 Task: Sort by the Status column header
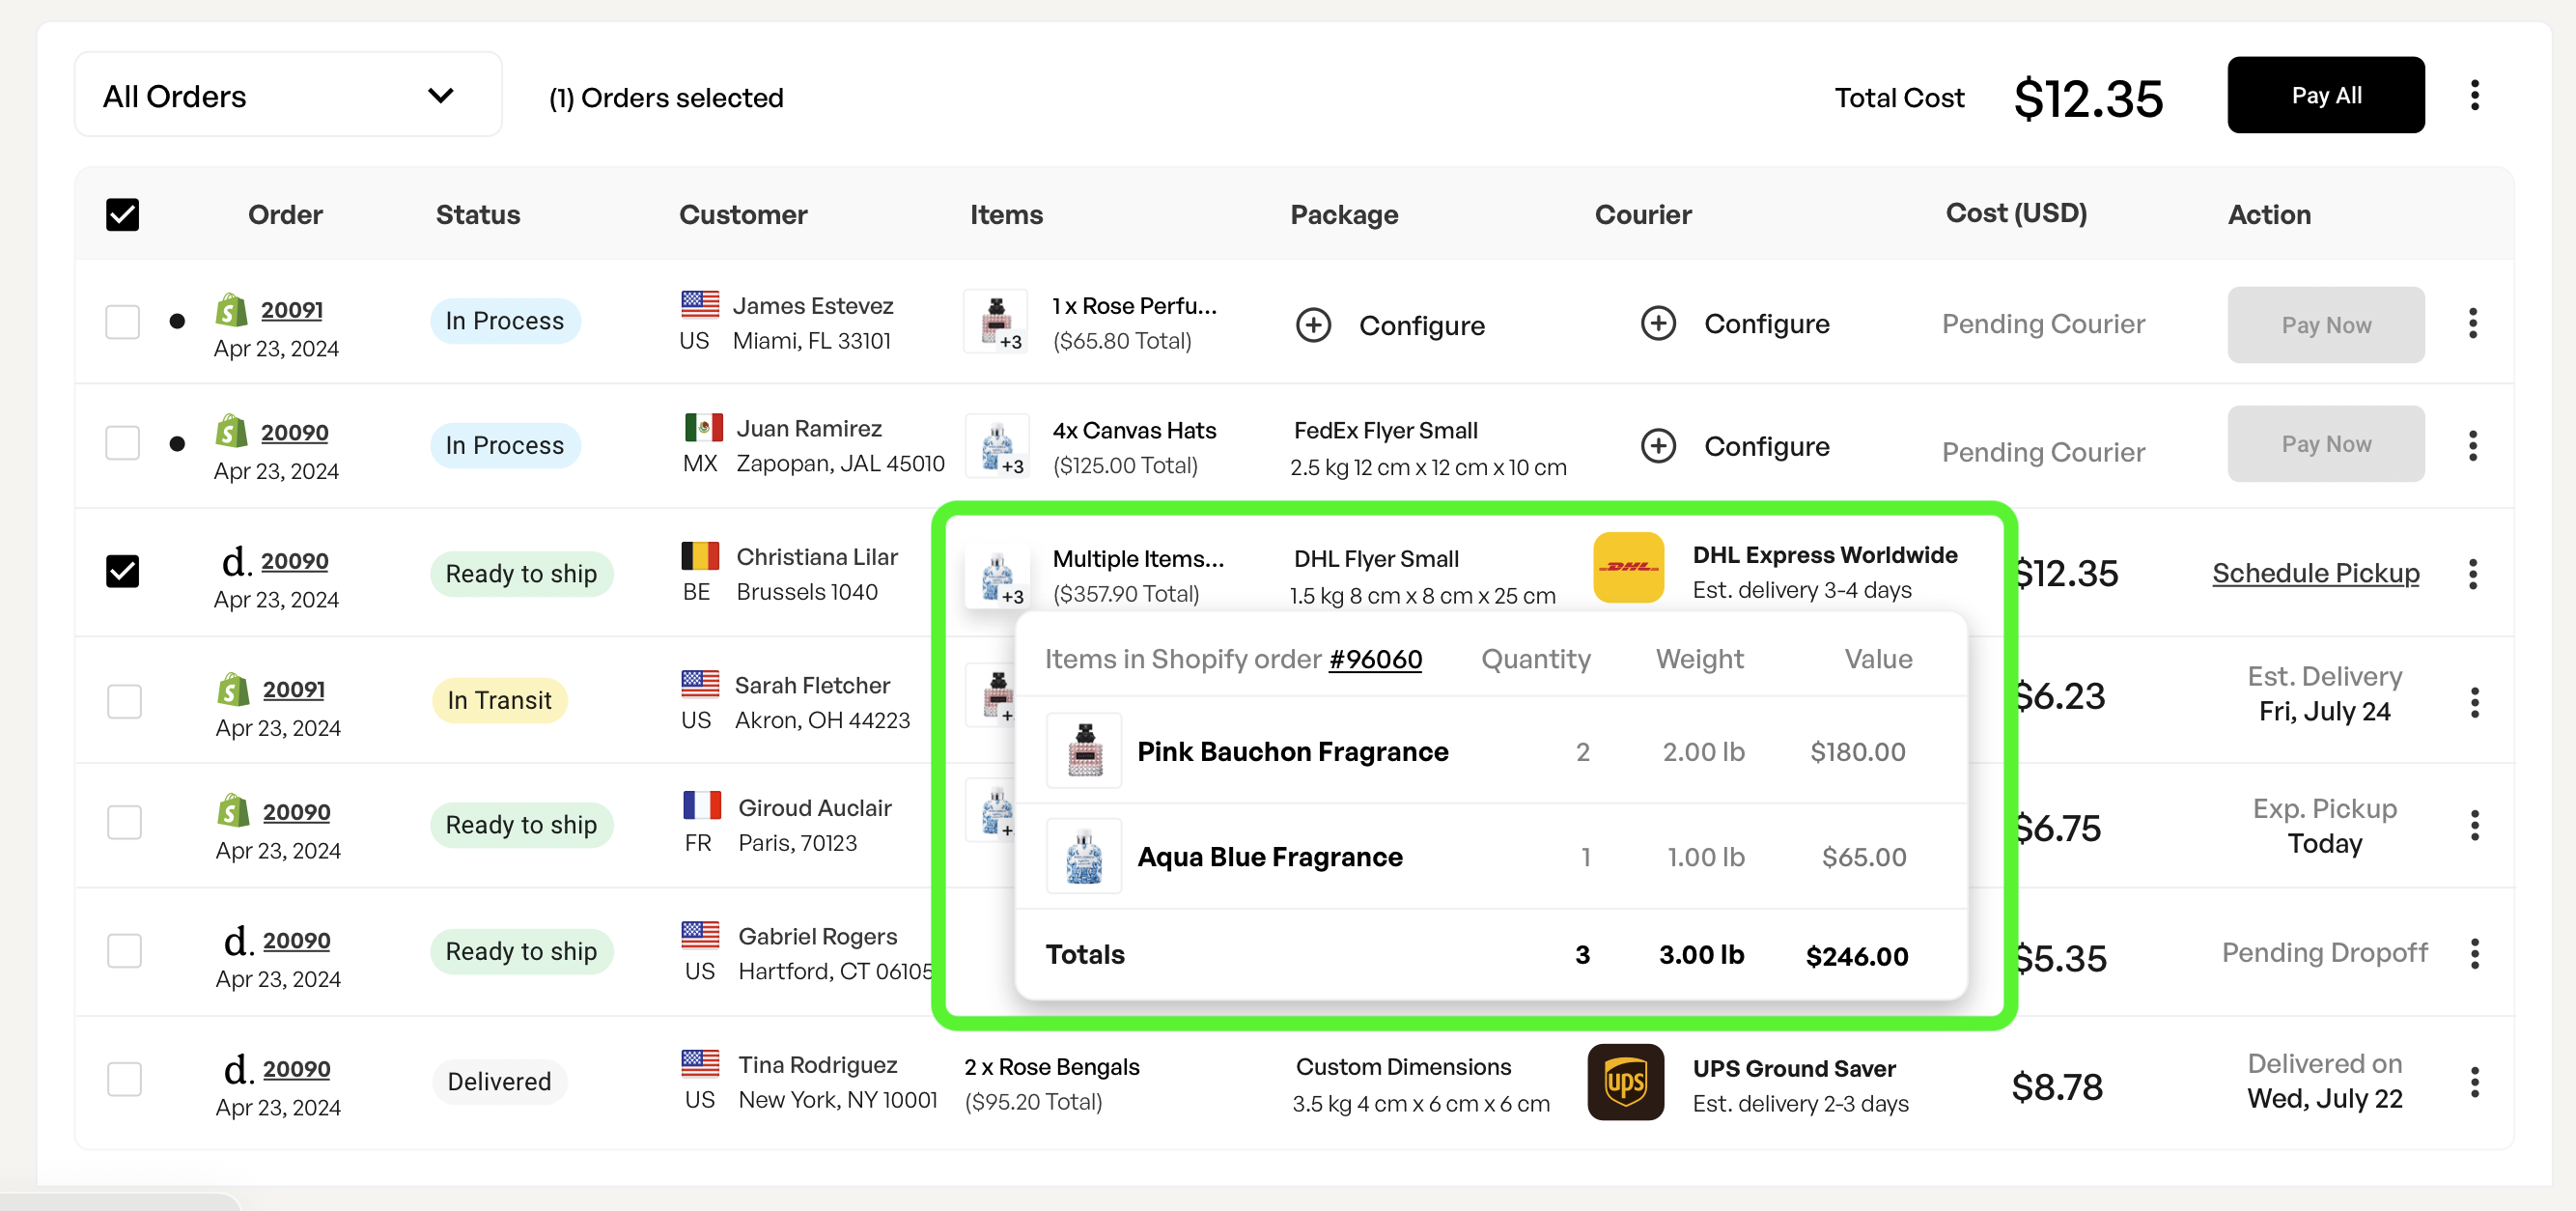(x=477, y=214)
